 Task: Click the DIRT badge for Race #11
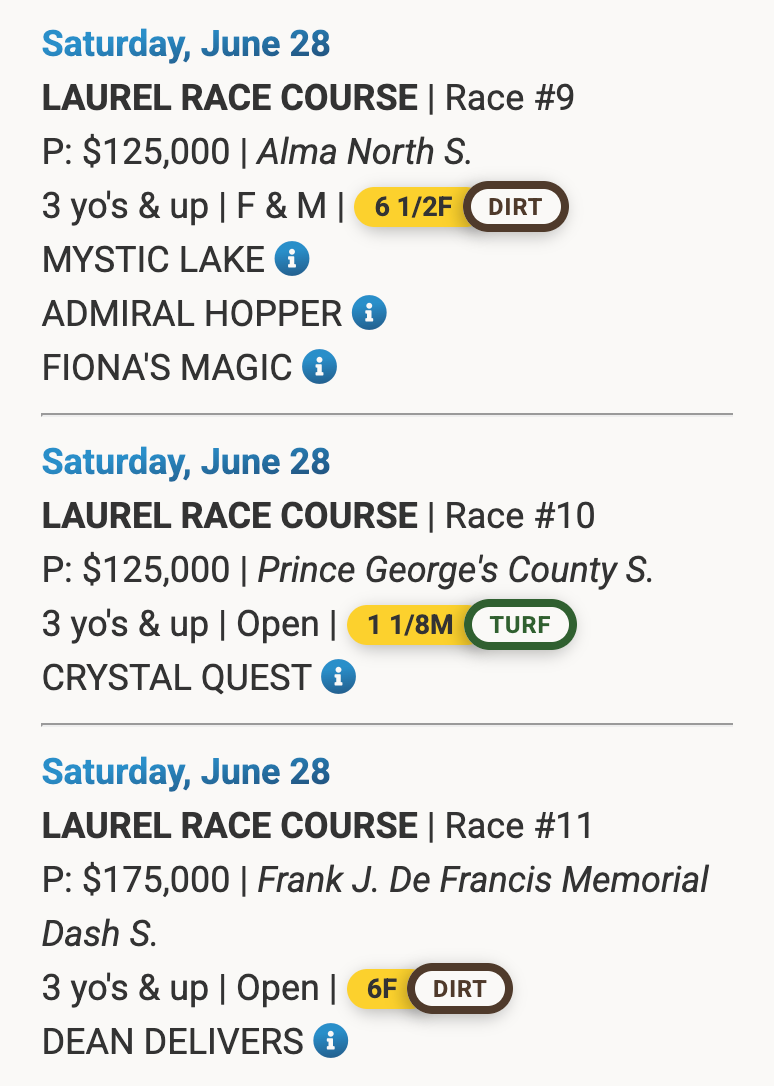click(460, 988)
